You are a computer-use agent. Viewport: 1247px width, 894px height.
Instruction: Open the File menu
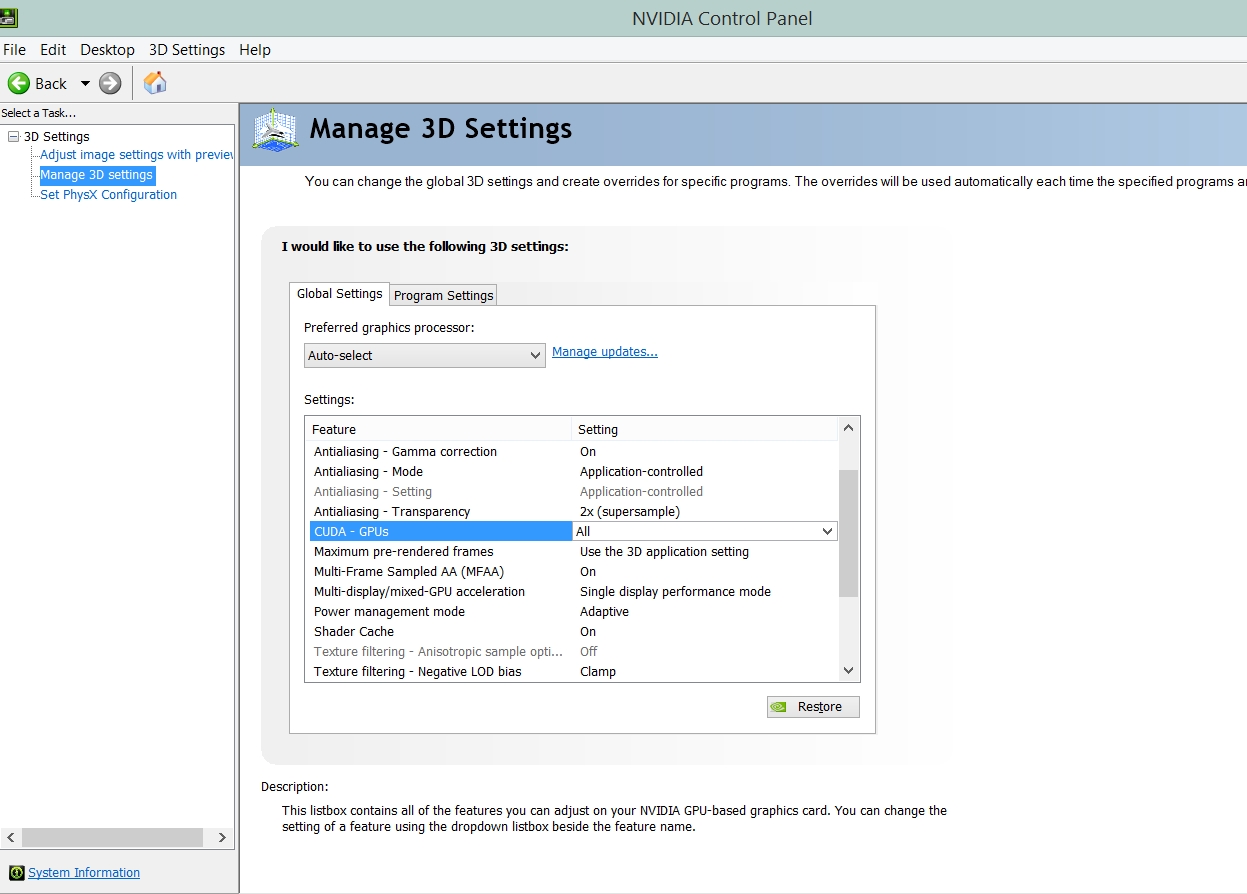point(14,50)
